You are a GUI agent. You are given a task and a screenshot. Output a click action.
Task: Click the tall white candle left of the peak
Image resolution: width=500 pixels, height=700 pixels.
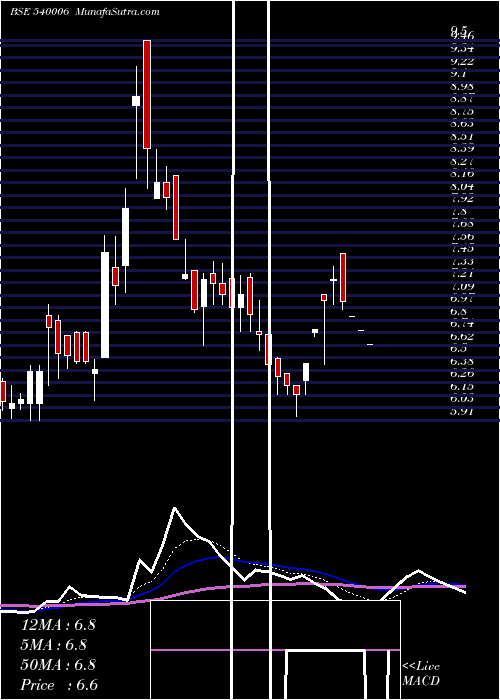[104, 305]
